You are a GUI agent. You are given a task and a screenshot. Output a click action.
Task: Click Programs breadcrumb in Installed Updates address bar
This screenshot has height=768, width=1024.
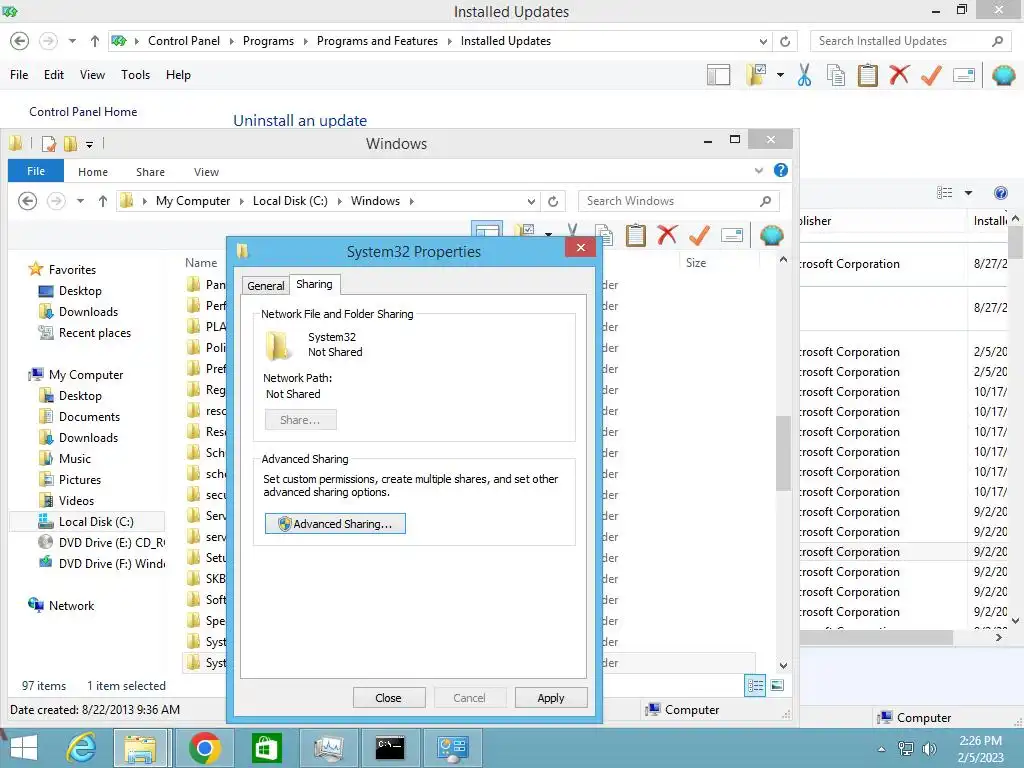click(x=268, y=41)
